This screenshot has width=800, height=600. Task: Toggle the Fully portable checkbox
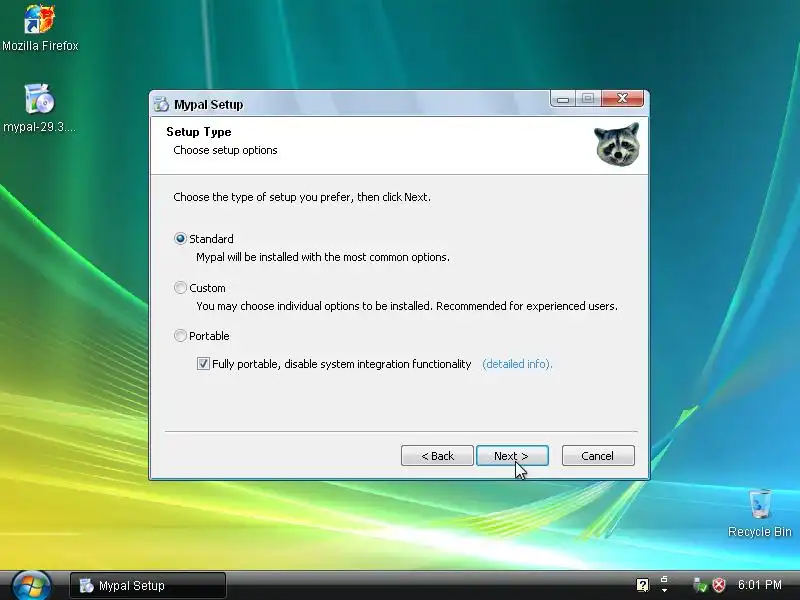click(x=203, y=364)
